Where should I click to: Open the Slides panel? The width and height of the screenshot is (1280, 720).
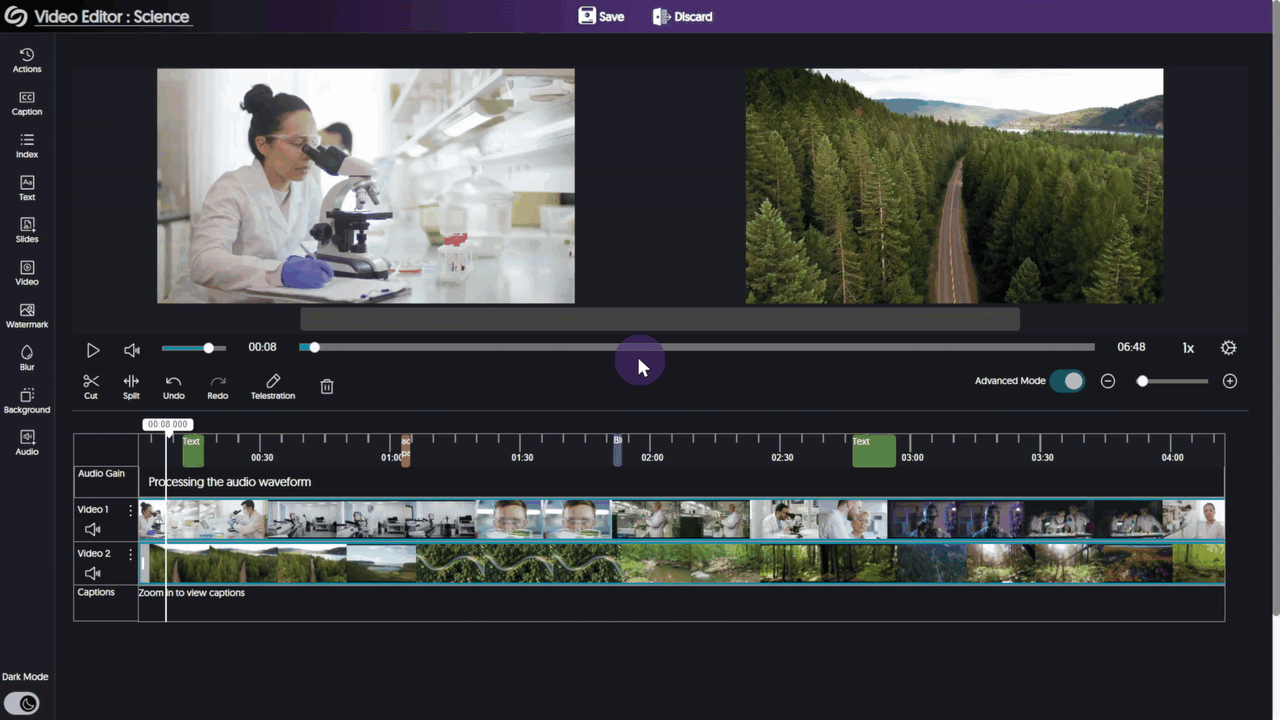click(x=27, y=229)
